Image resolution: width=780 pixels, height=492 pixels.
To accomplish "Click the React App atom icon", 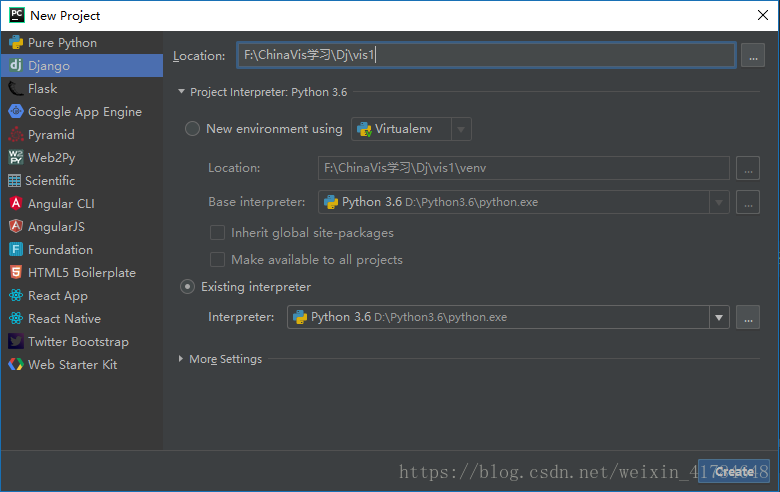I will [16, 295].
